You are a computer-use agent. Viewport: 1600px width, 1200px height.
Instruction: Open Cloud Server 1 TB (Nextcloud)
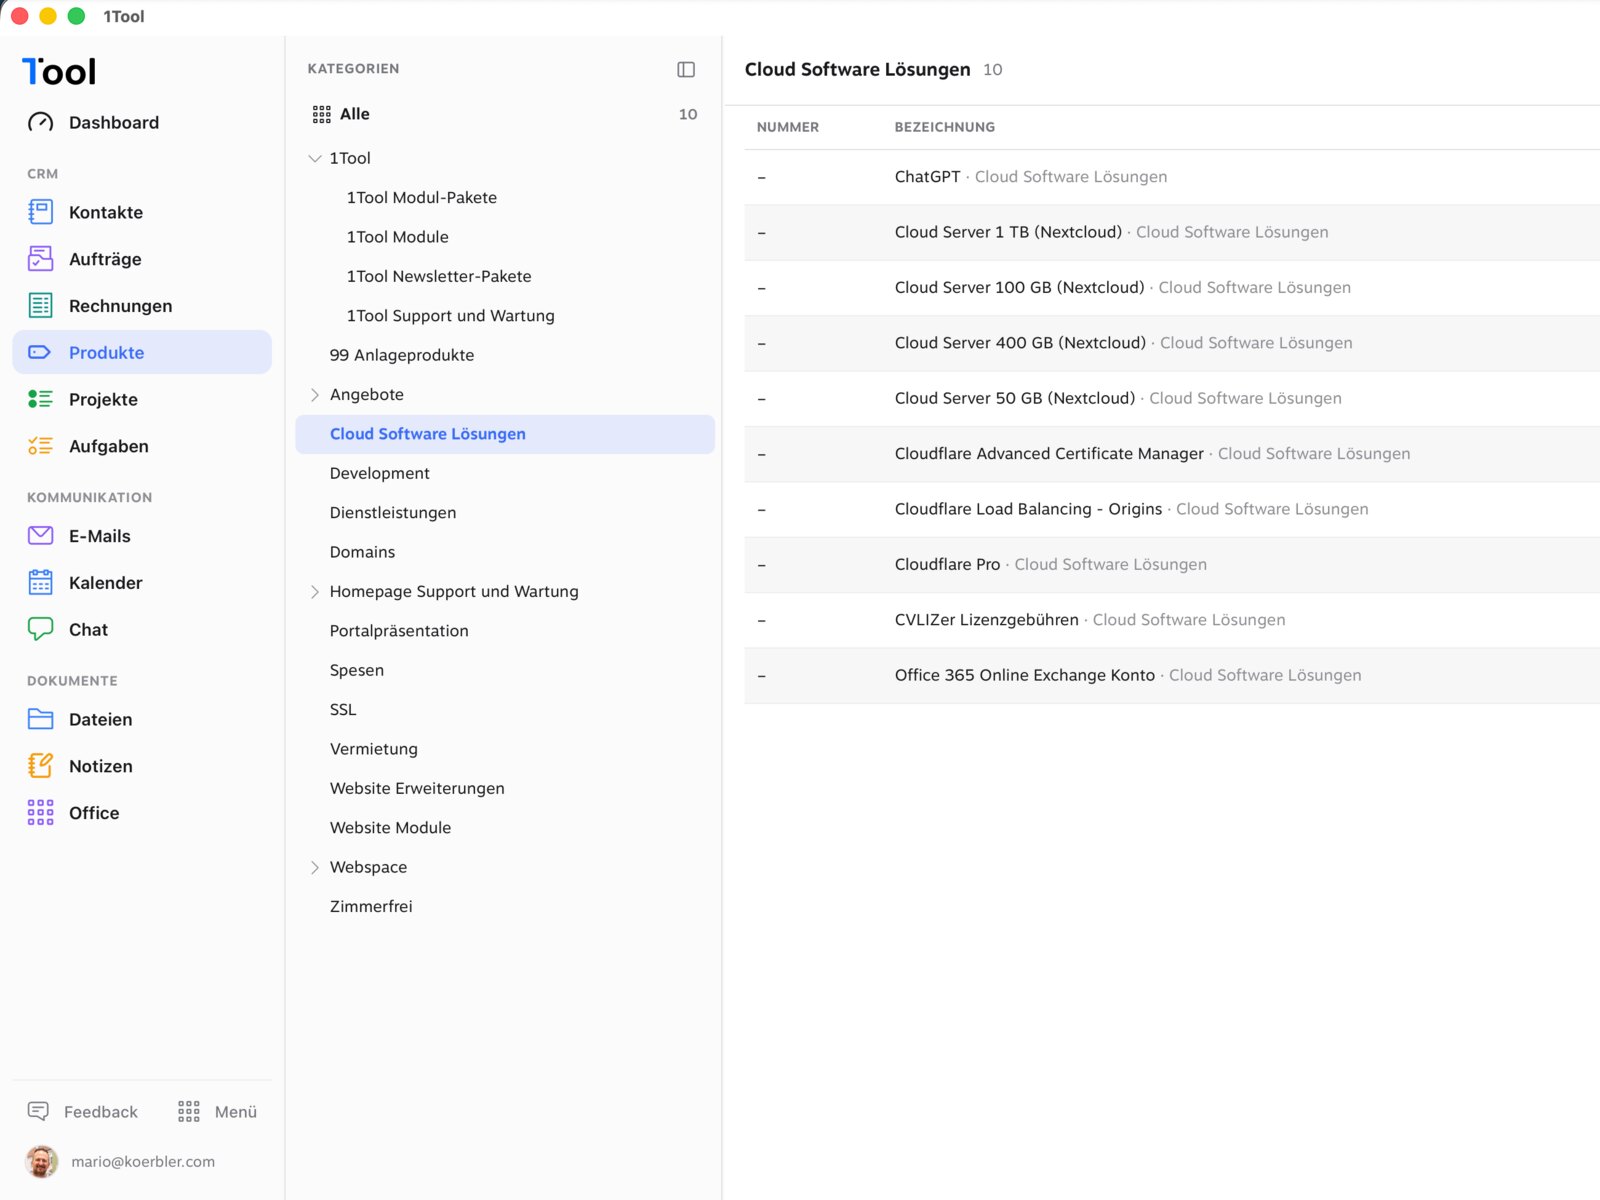[1171, 232]
